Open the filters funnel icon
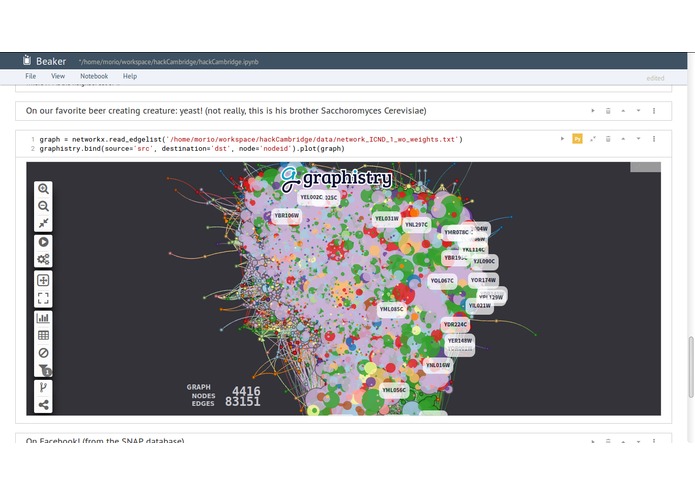 44,370
